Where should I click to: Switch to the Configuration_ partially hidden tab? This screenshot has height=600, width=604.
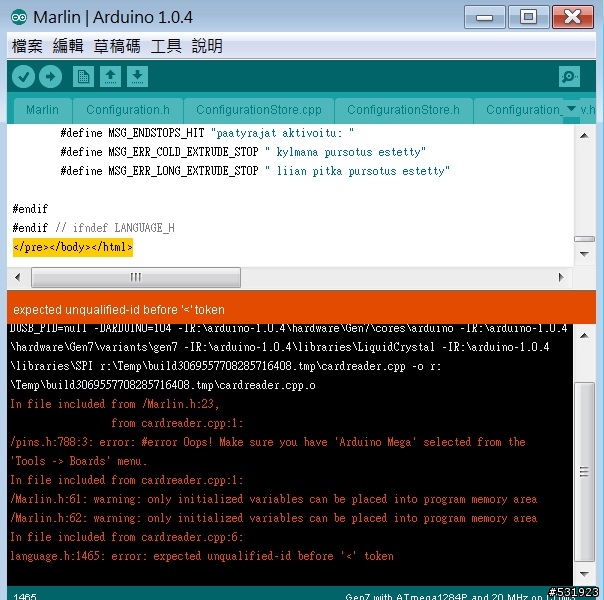point(518,110)
